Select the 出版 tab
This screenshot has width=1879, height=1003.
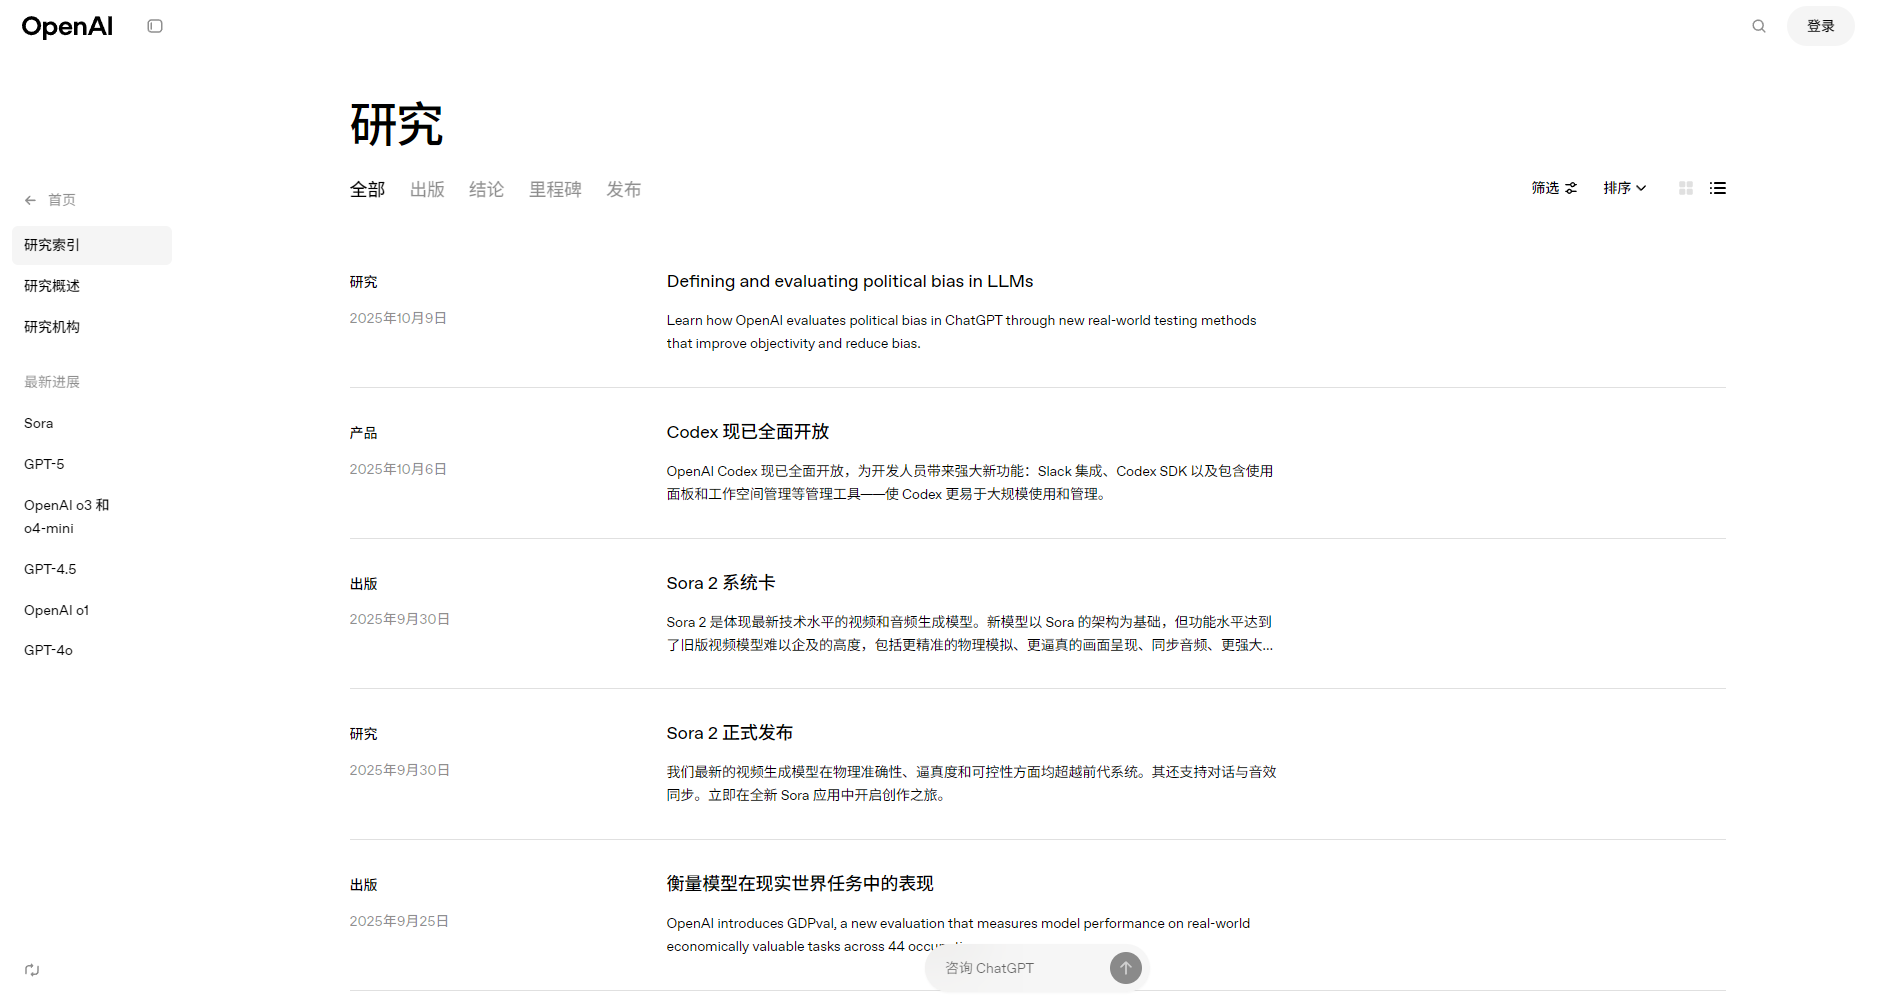coord(427,190)
